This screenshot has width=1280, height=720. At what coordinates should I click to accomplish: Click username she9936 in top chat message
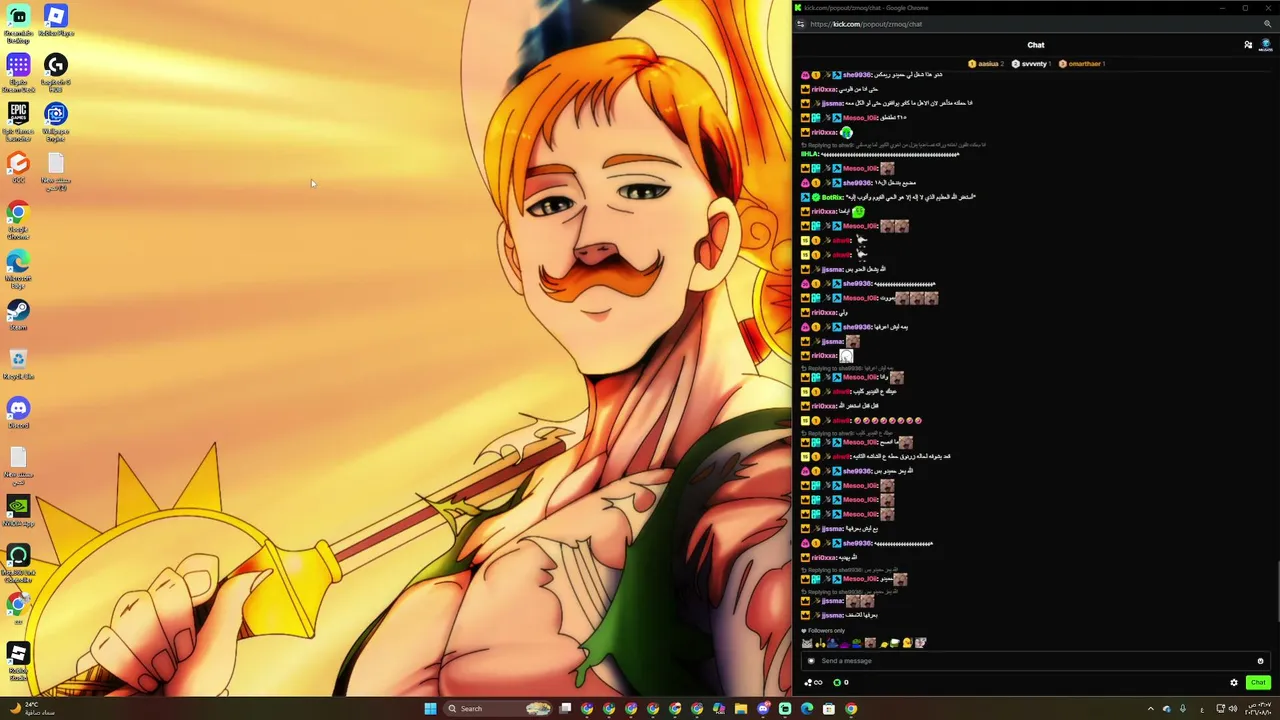pos(857,75)
